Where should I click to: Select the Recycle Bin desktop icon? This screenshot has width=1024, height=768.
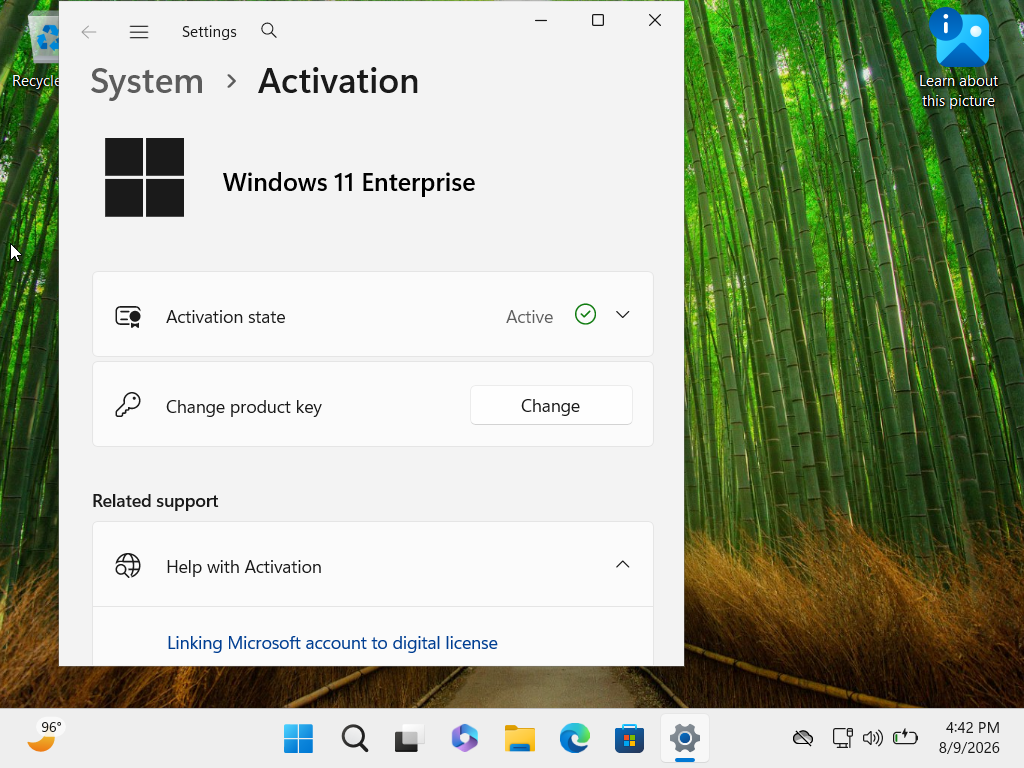36,51
